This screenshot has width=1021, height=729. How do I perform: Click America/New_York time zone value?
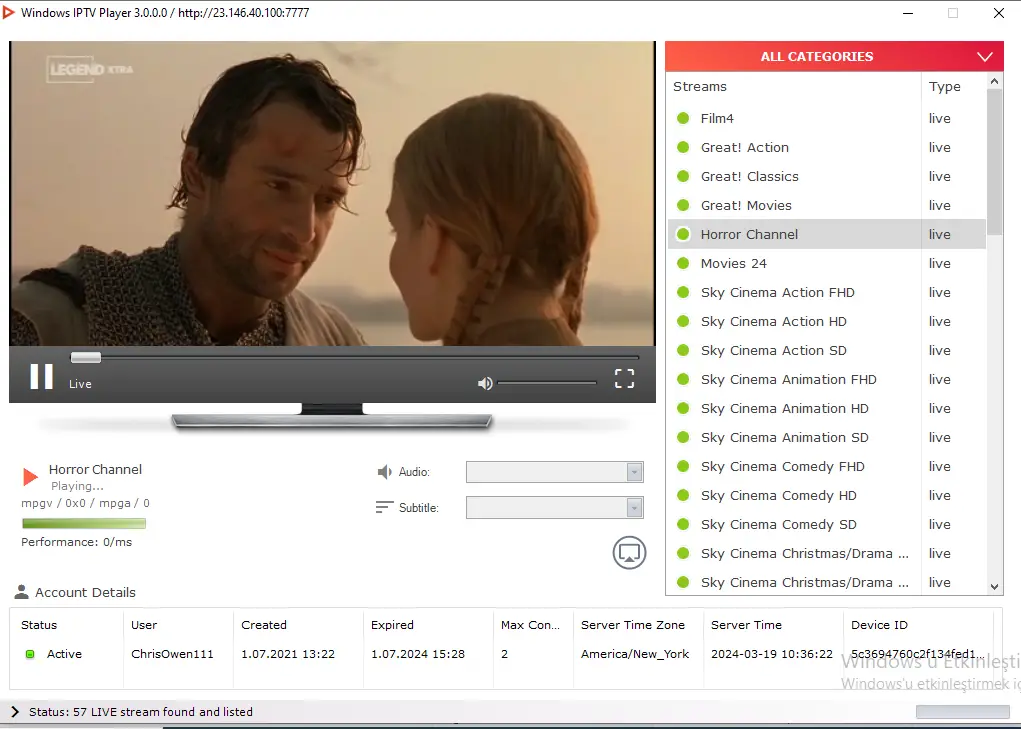click(635, 654)
